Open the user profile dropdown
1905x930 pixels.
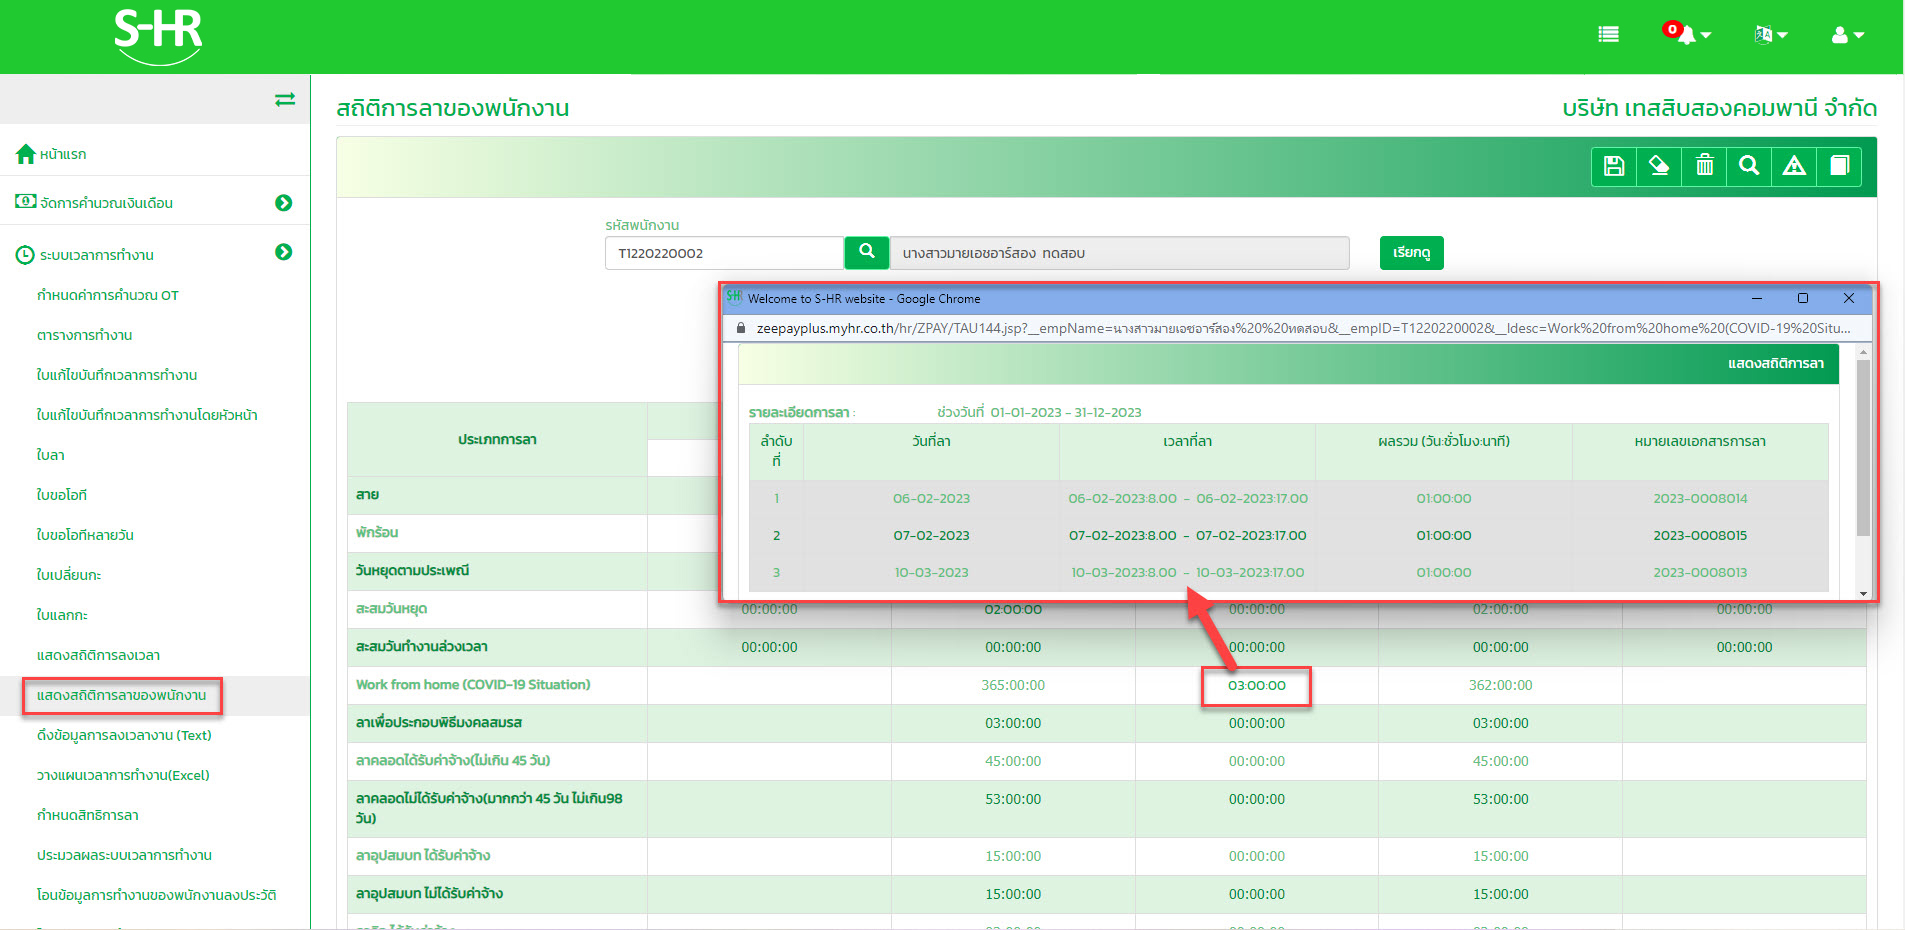tap(1847, 35)
